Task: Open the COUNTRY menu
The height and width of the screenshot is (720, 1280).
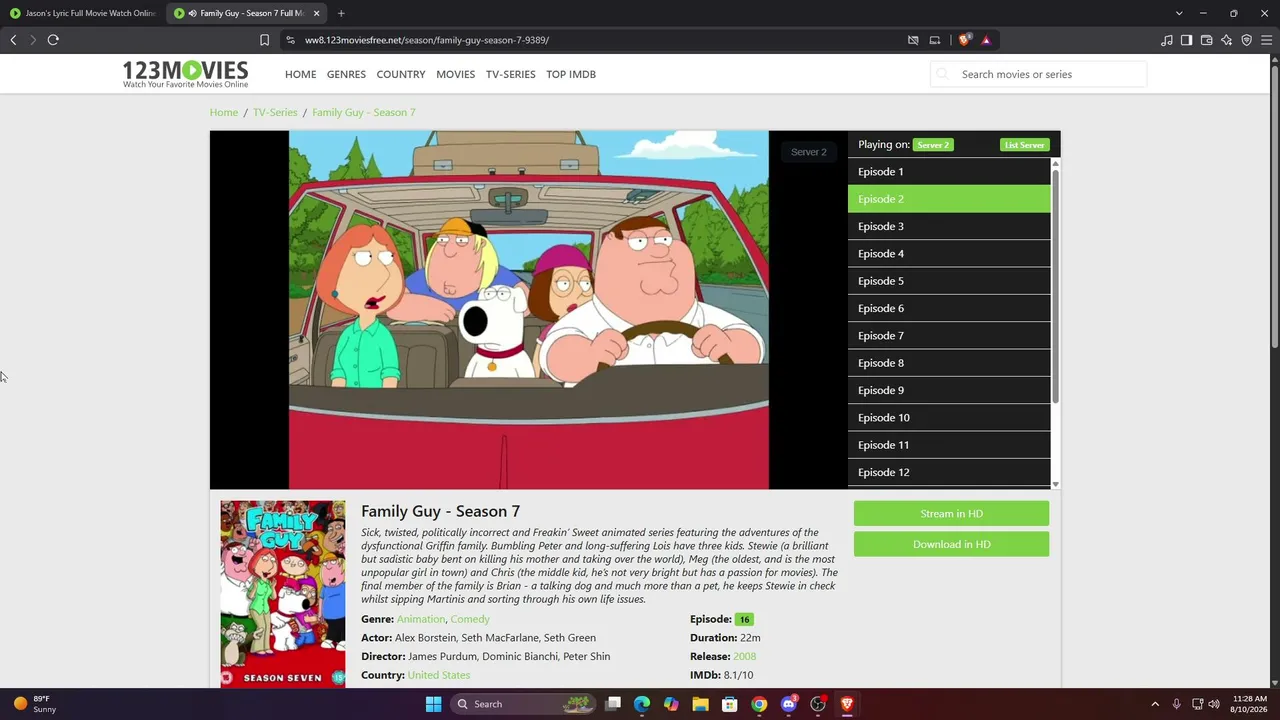Action: pyautogui.click(x=401, y=74)
